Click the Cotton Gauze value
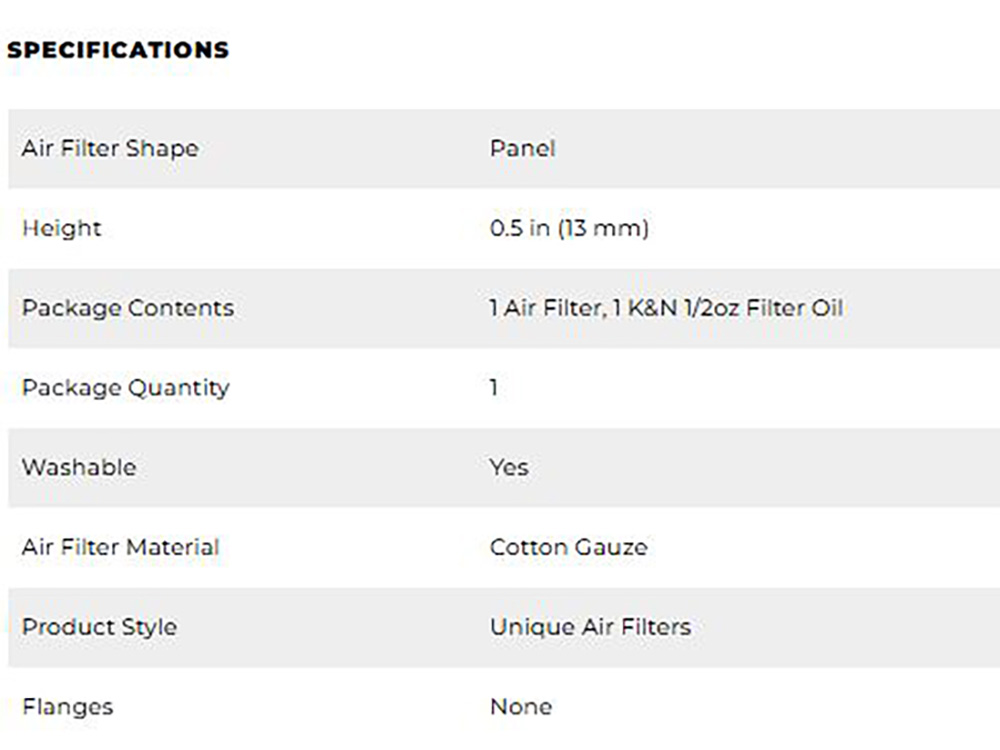The image size is (1000, 750). tap(568, 547)
